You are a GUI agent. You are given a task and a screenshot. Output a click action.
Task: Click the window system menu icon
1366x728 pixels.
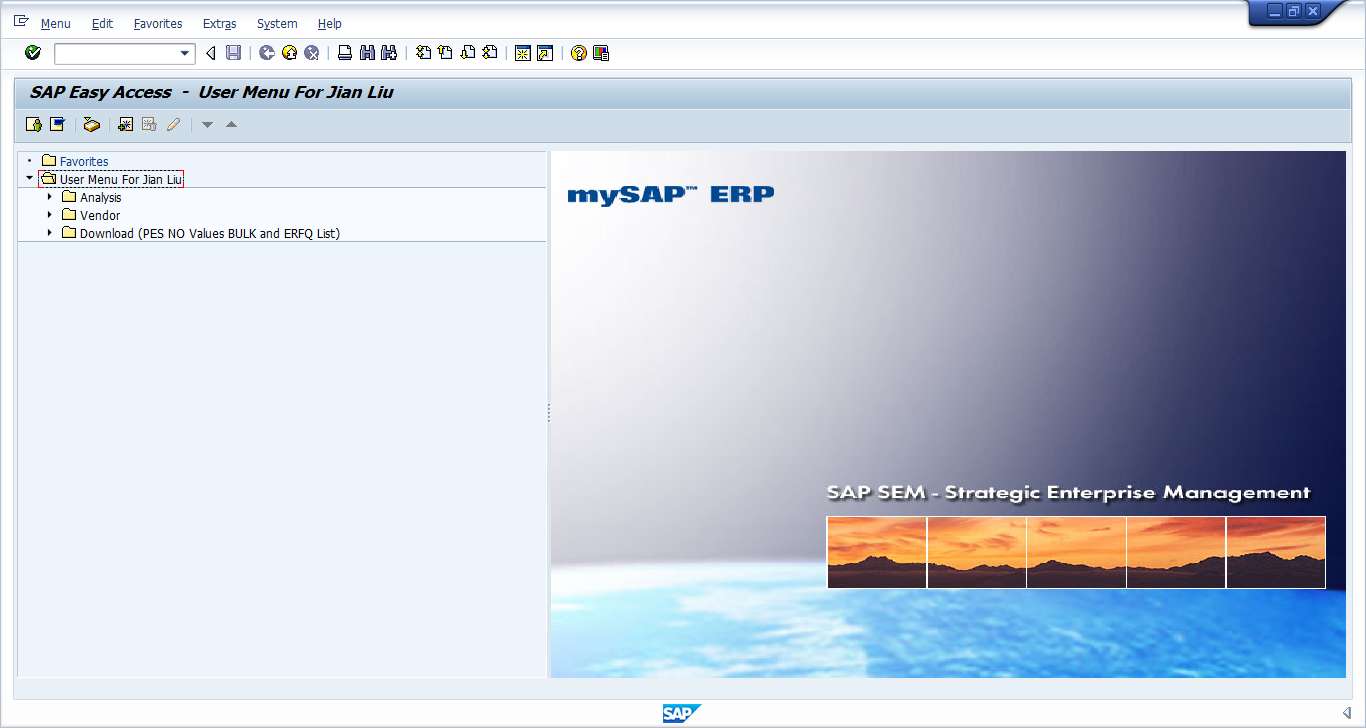coord(21,21)
